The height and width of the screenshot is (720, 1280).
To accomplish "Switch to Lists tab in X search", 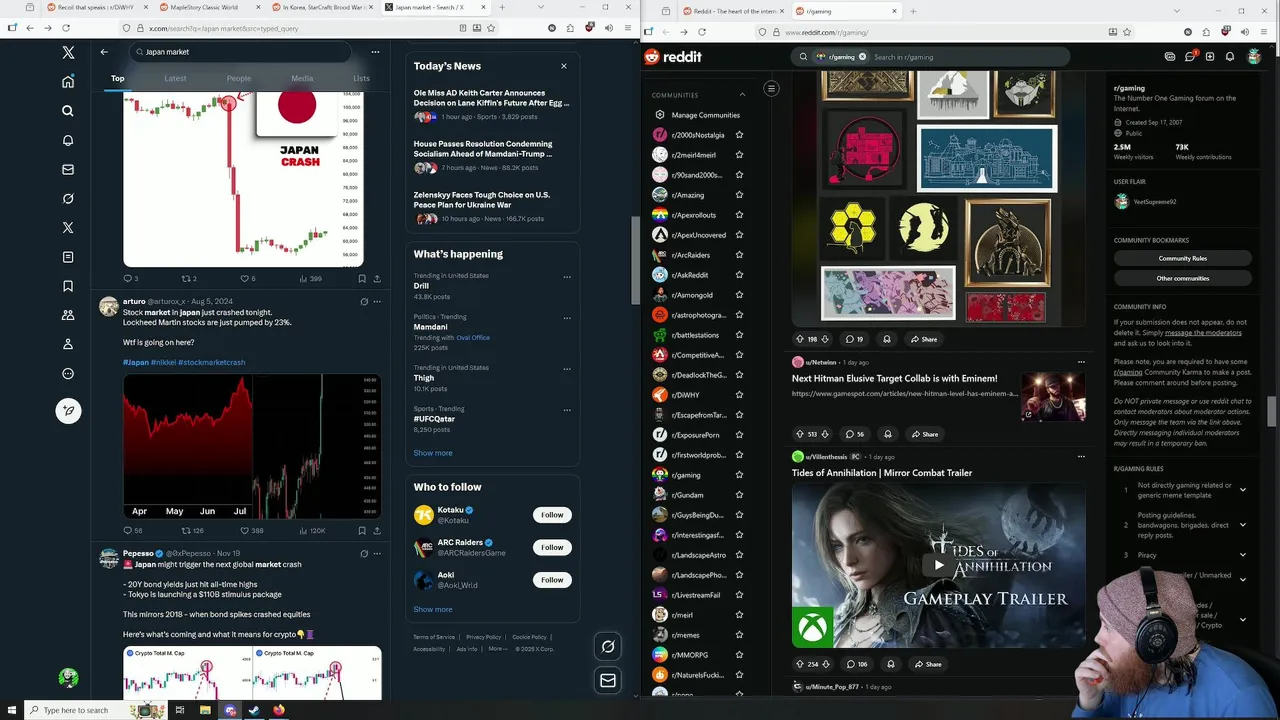I will (x=362, y=78).
